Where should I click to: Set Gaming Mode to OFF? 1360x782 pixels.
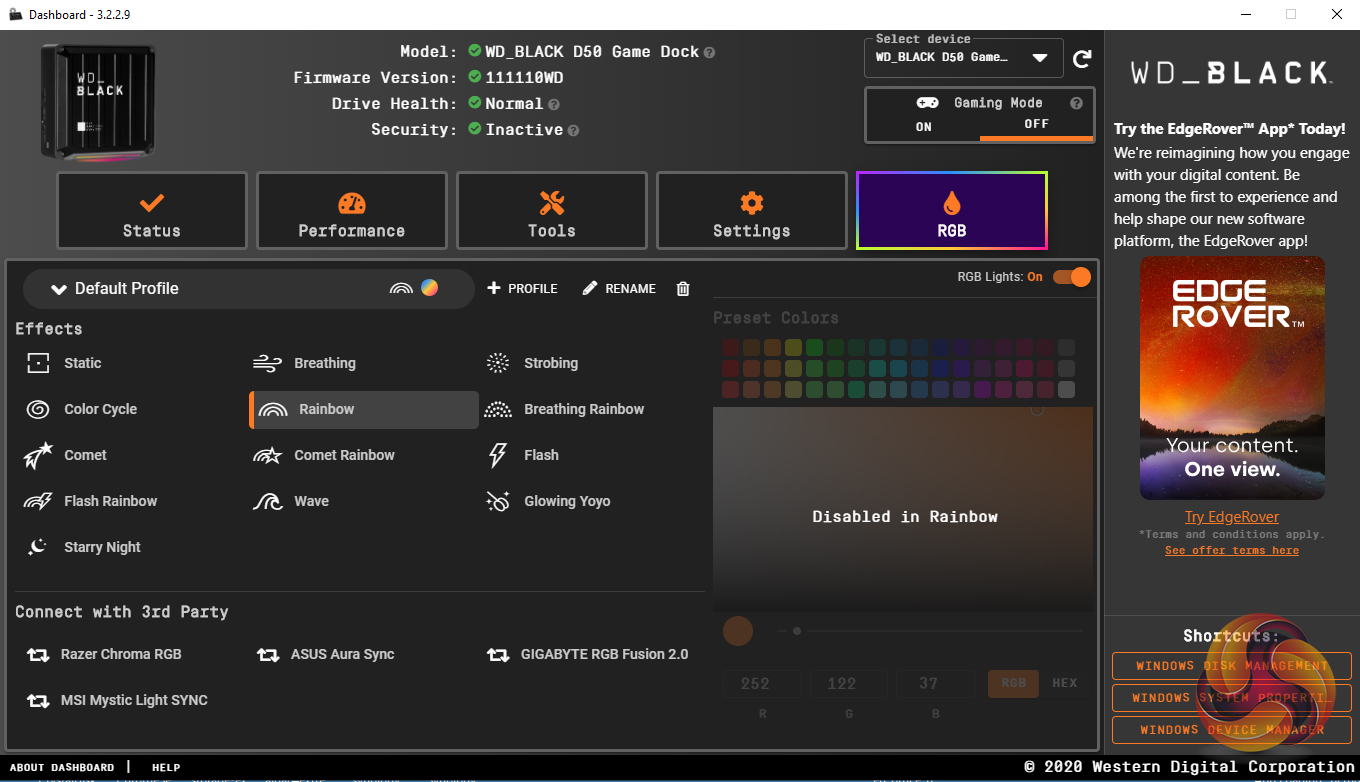[x=1036, y=125]
